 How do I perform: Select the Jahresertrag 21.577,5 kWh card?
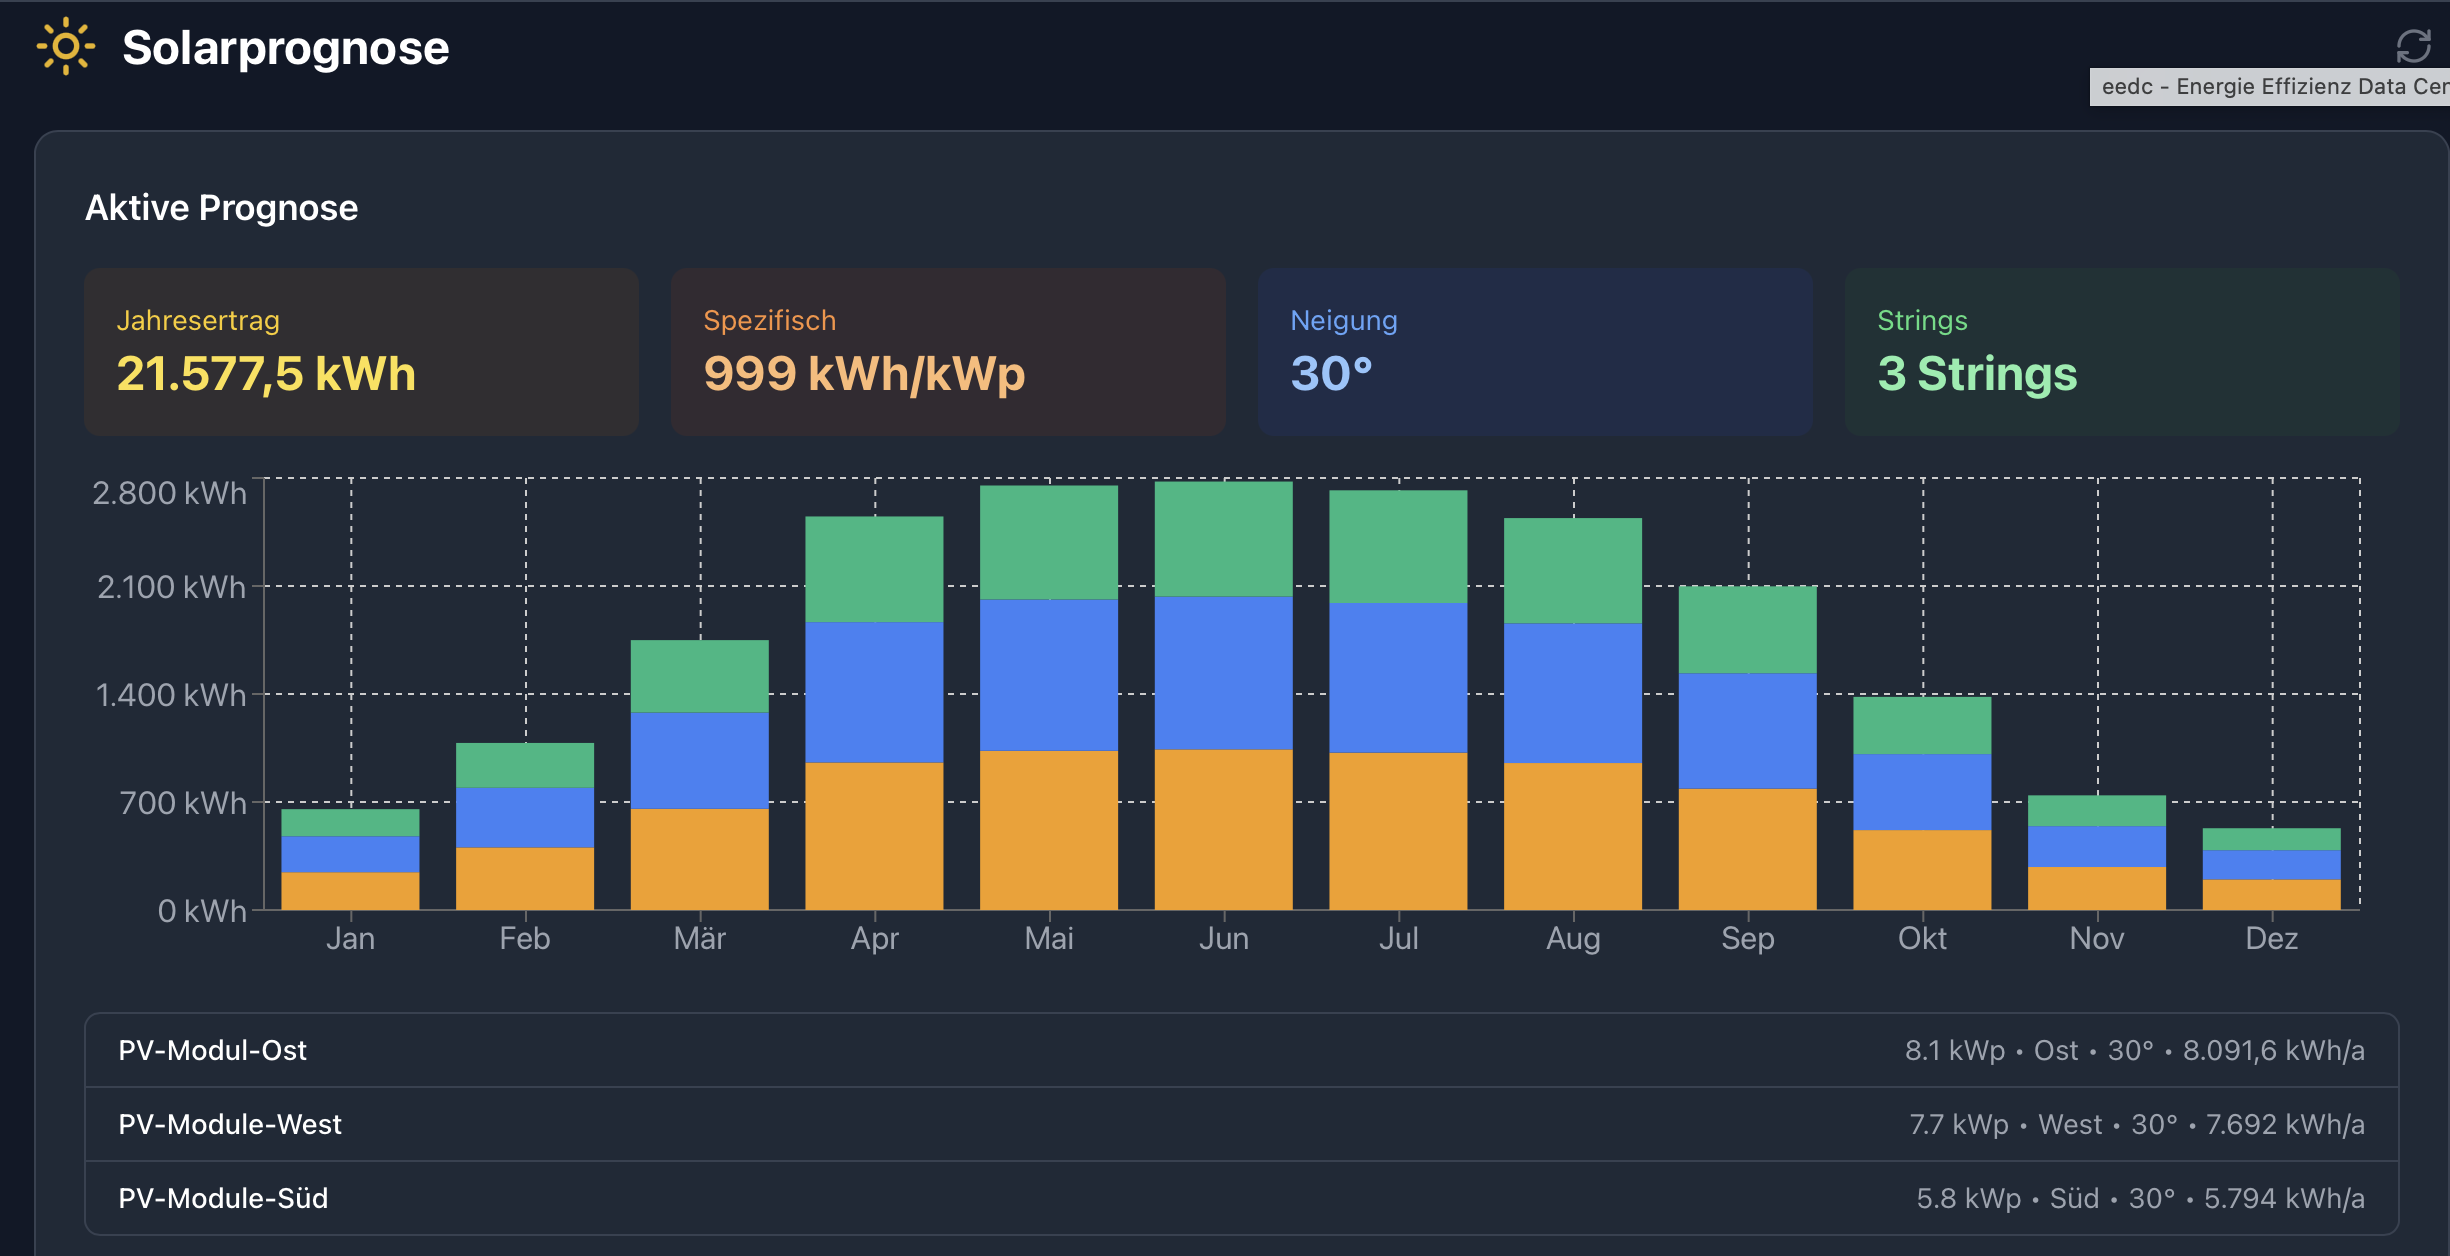[x=361, y=351]
